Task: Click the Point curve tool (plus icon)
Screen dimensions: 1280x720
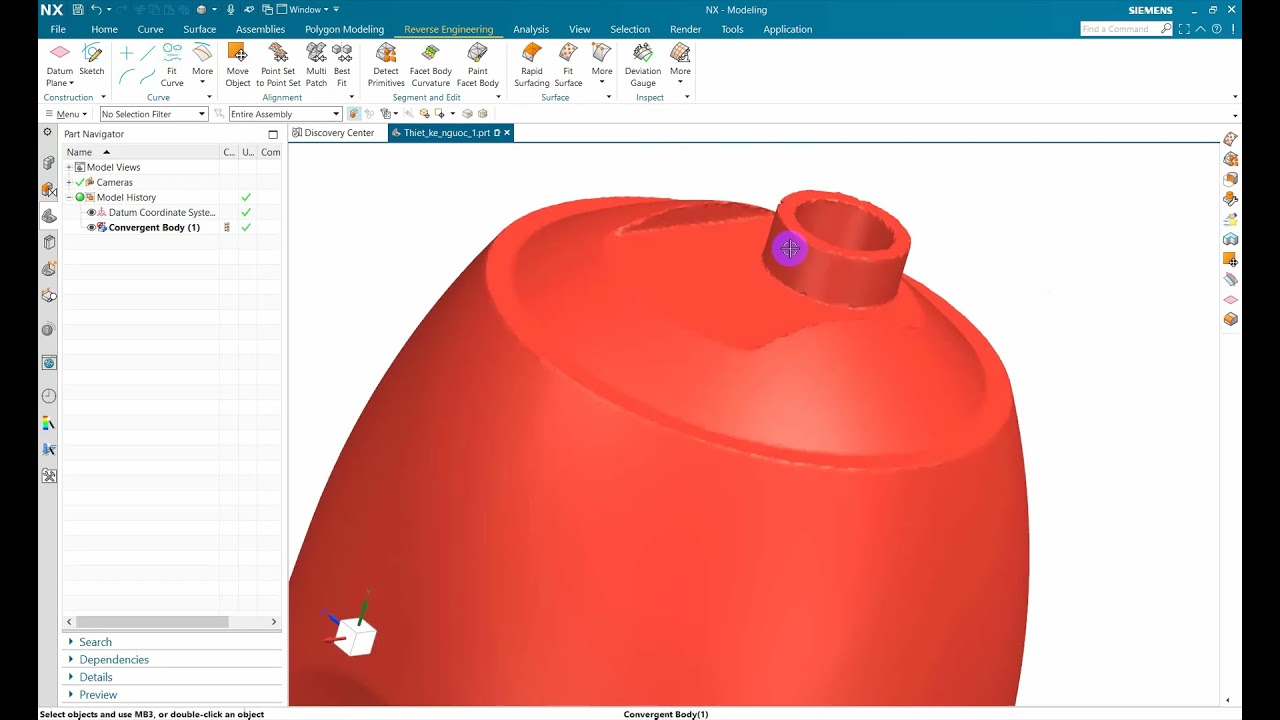Action: [126, 53]
